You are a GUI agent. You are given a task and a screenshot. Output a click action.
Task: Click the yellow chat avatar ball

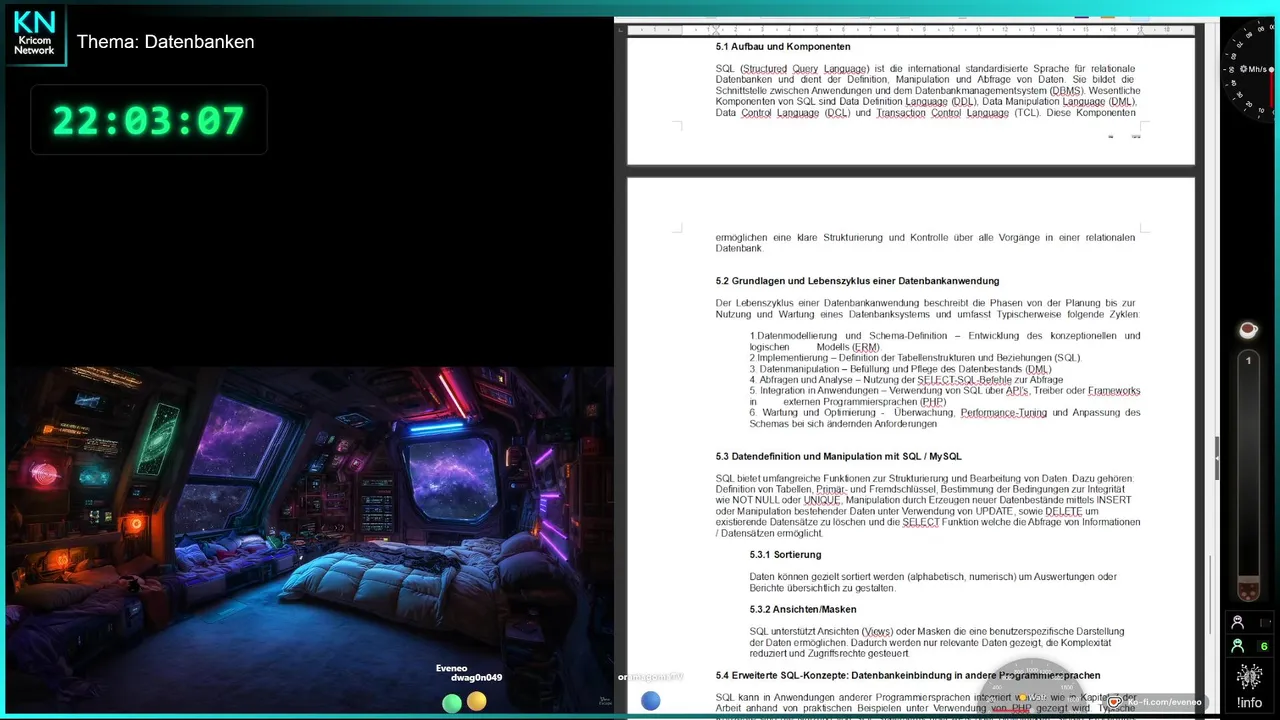coord(477,701)
